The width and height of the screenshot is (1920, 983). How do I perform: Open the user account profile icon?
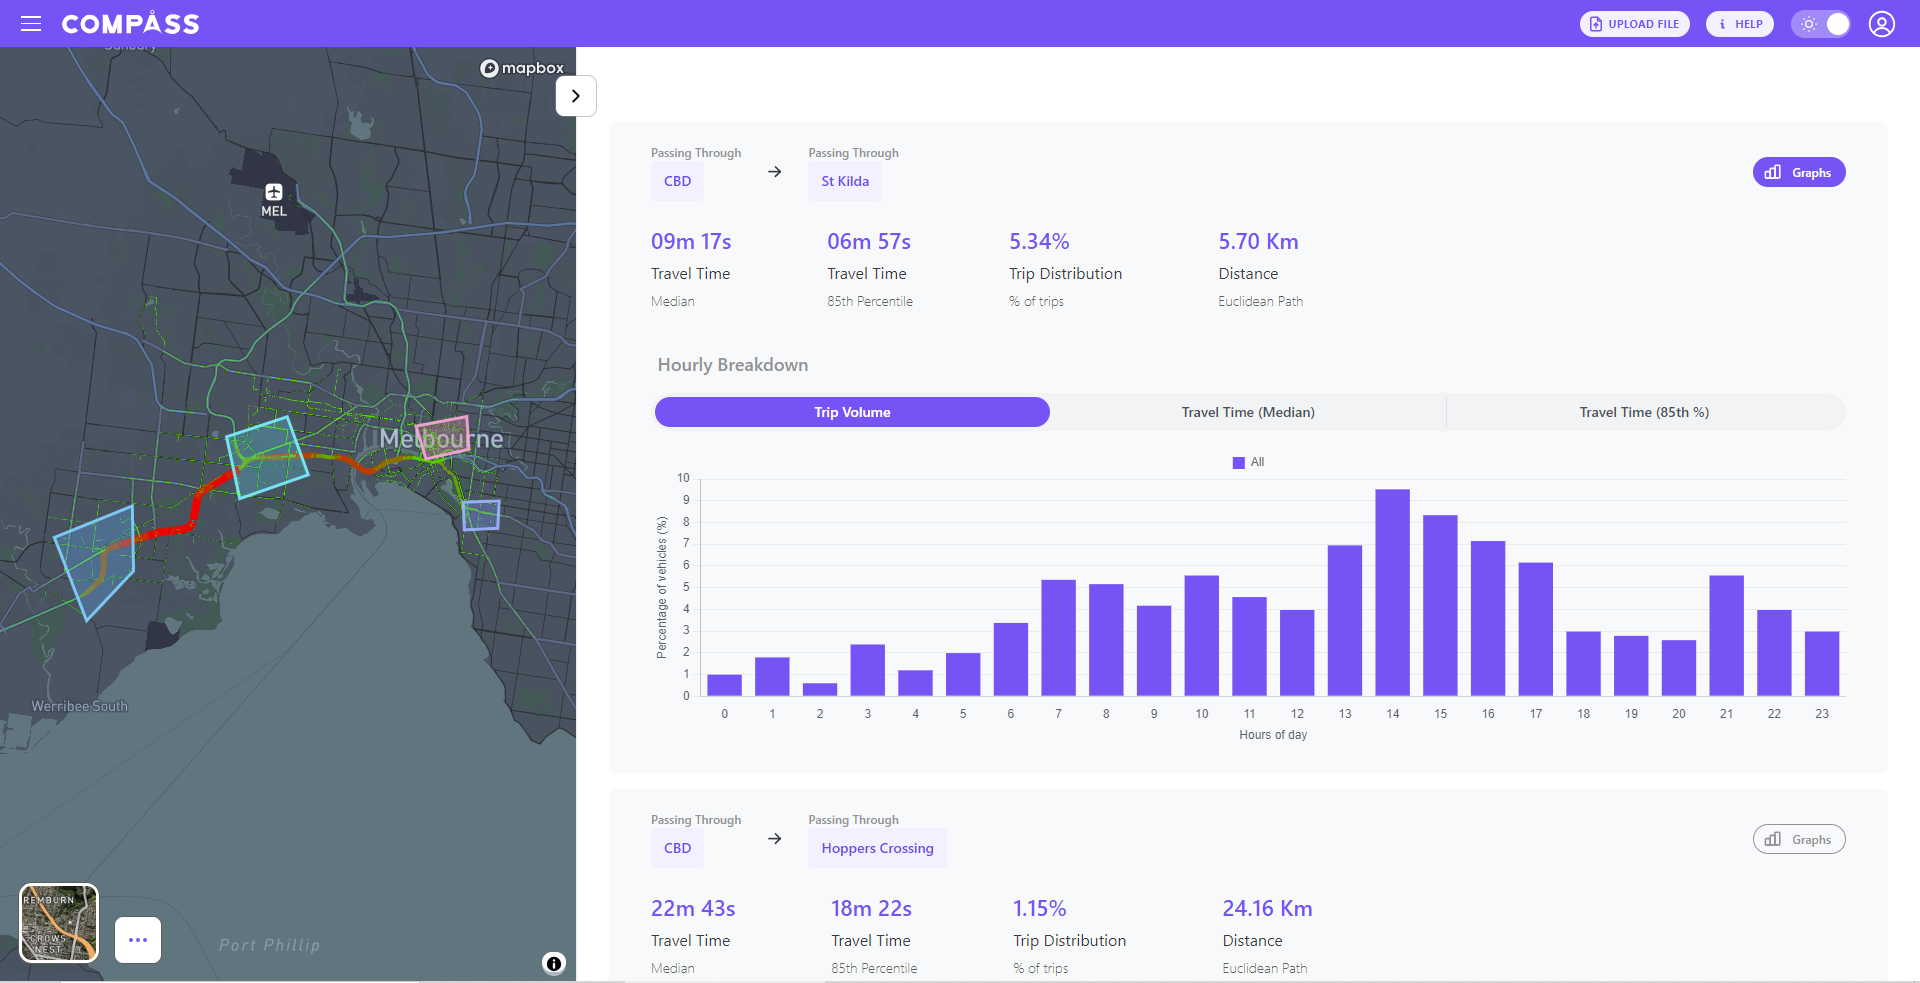(1881, 24)
